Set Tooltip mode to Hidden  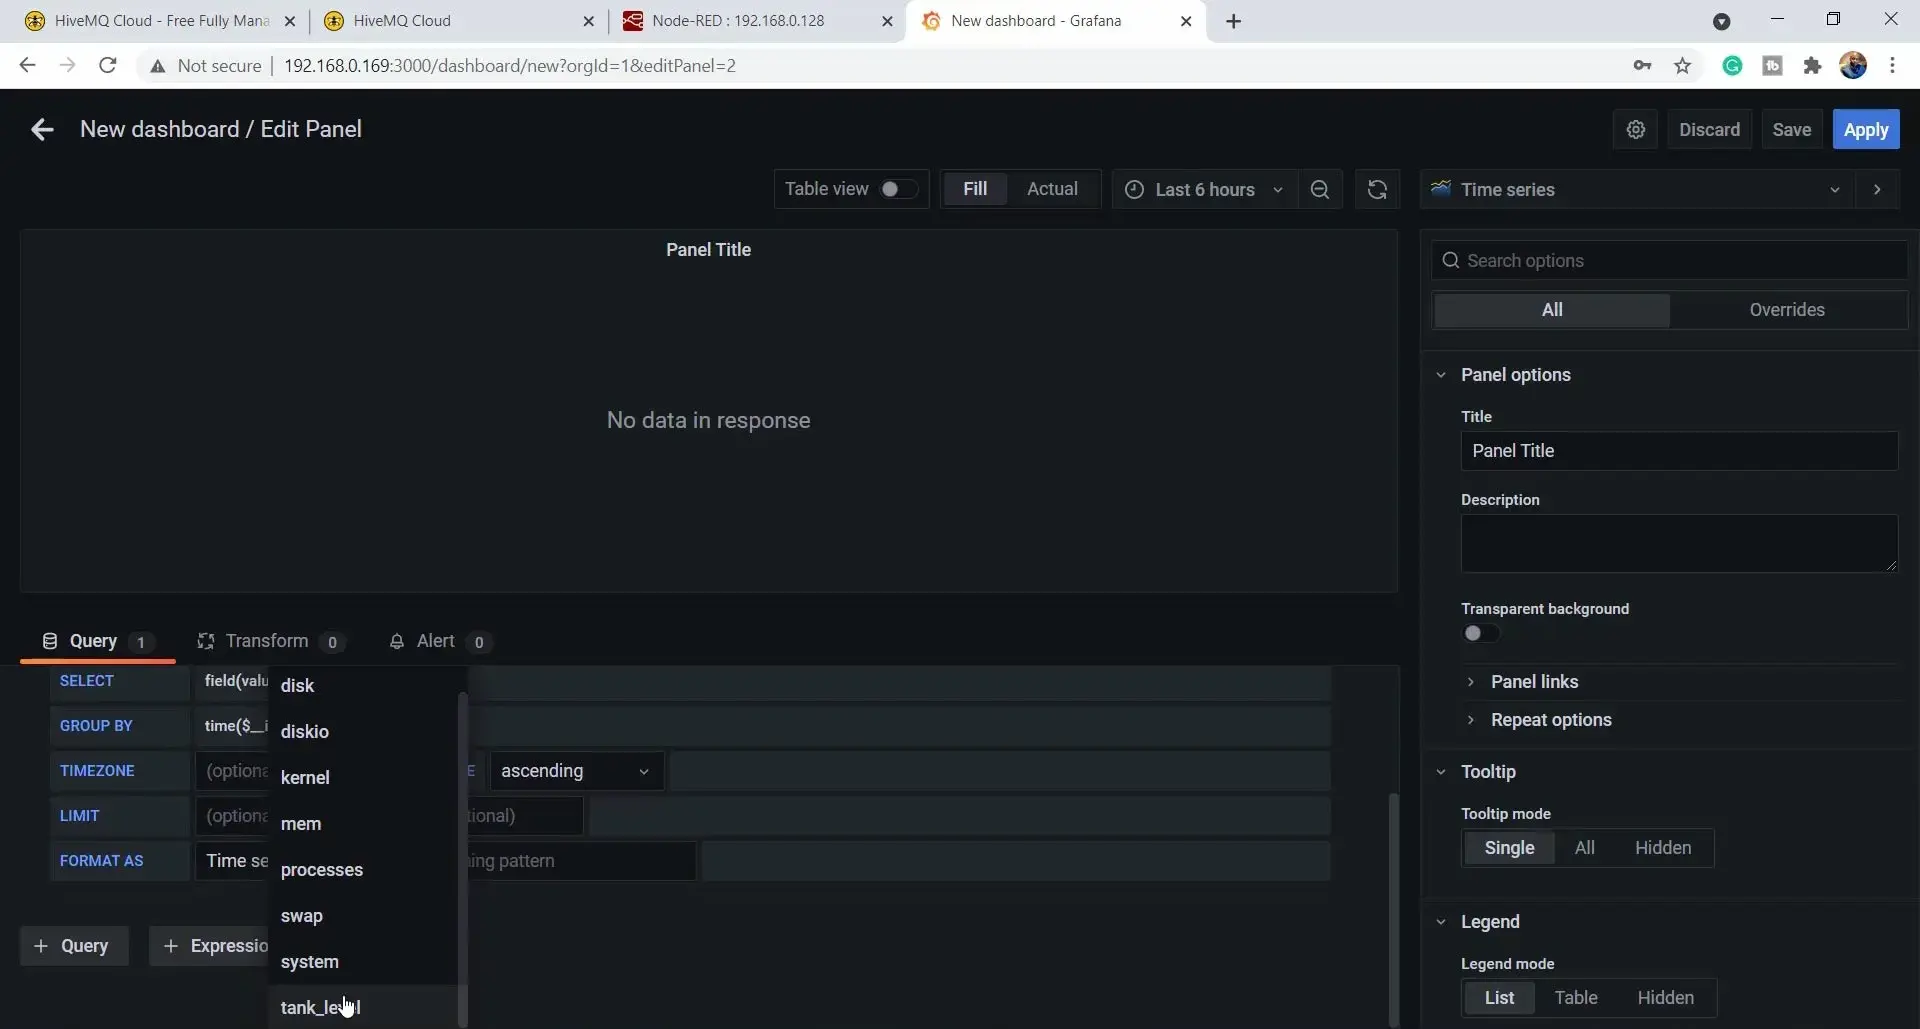pos(1663,848)
